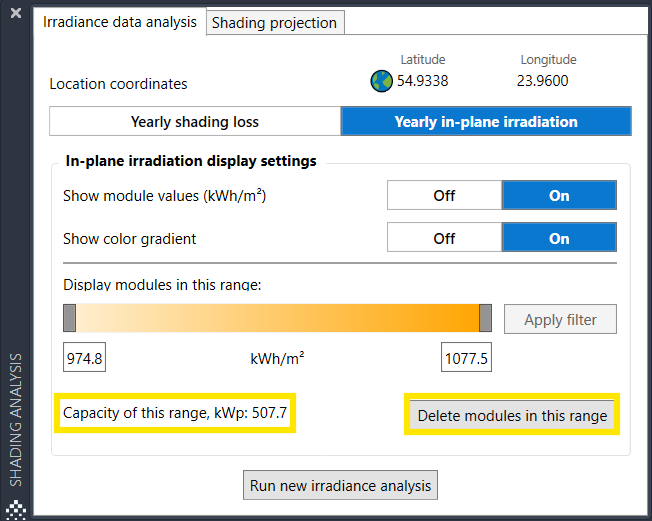The image size is (652, 521).
Task: Close the Shading Analysis palette
Action: pos(15,13)
